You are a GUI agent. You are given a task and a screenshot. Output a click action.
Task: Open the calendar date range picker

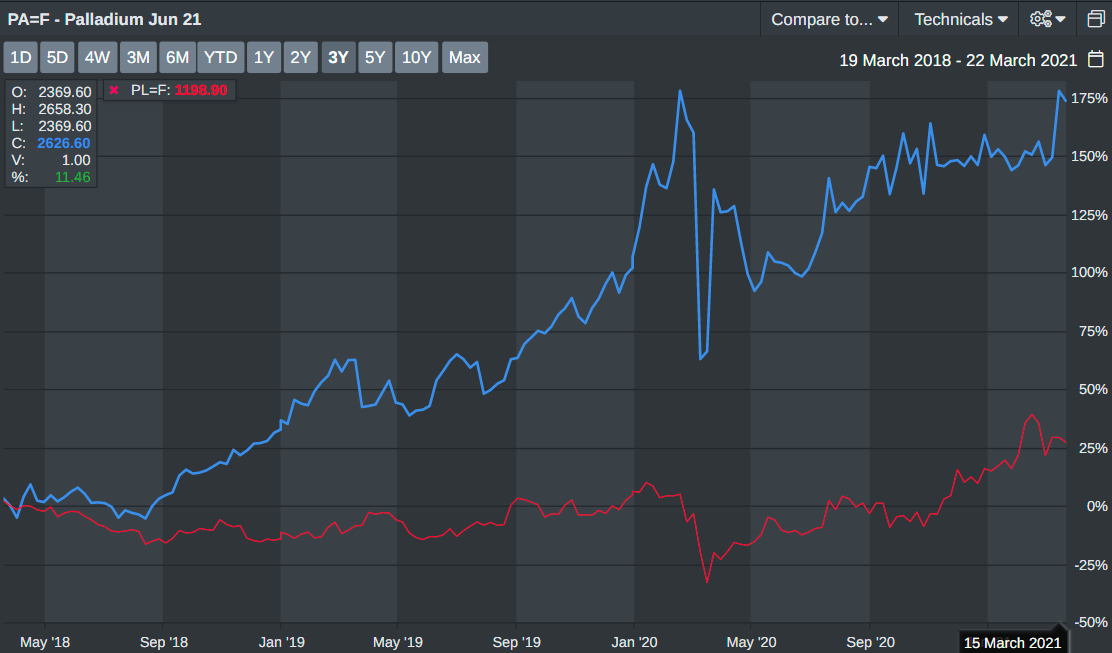tap(1096, 59)
